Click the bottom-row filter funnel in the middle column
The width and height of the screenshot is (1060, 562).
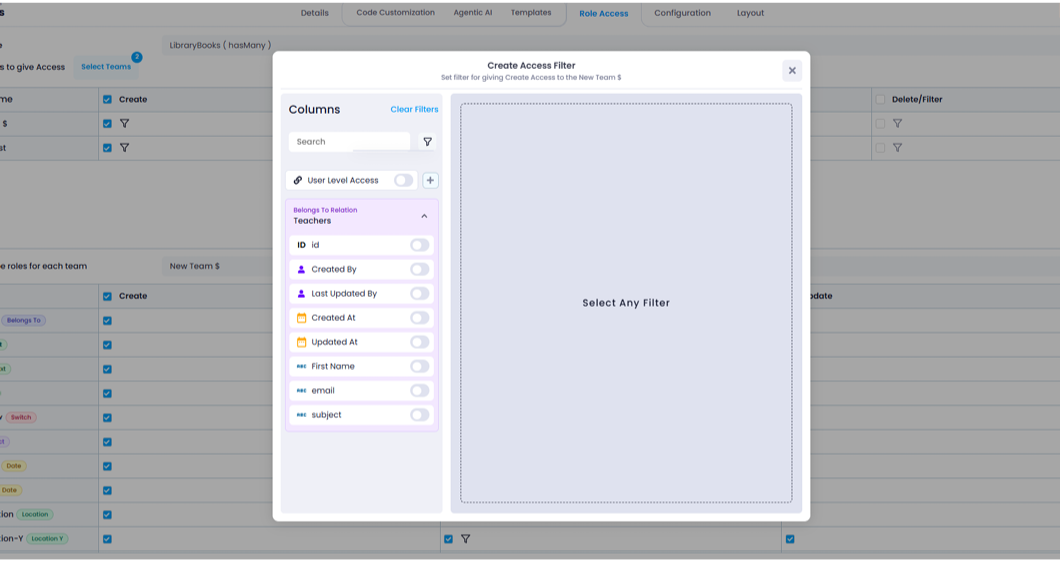[x=465, y=539]
